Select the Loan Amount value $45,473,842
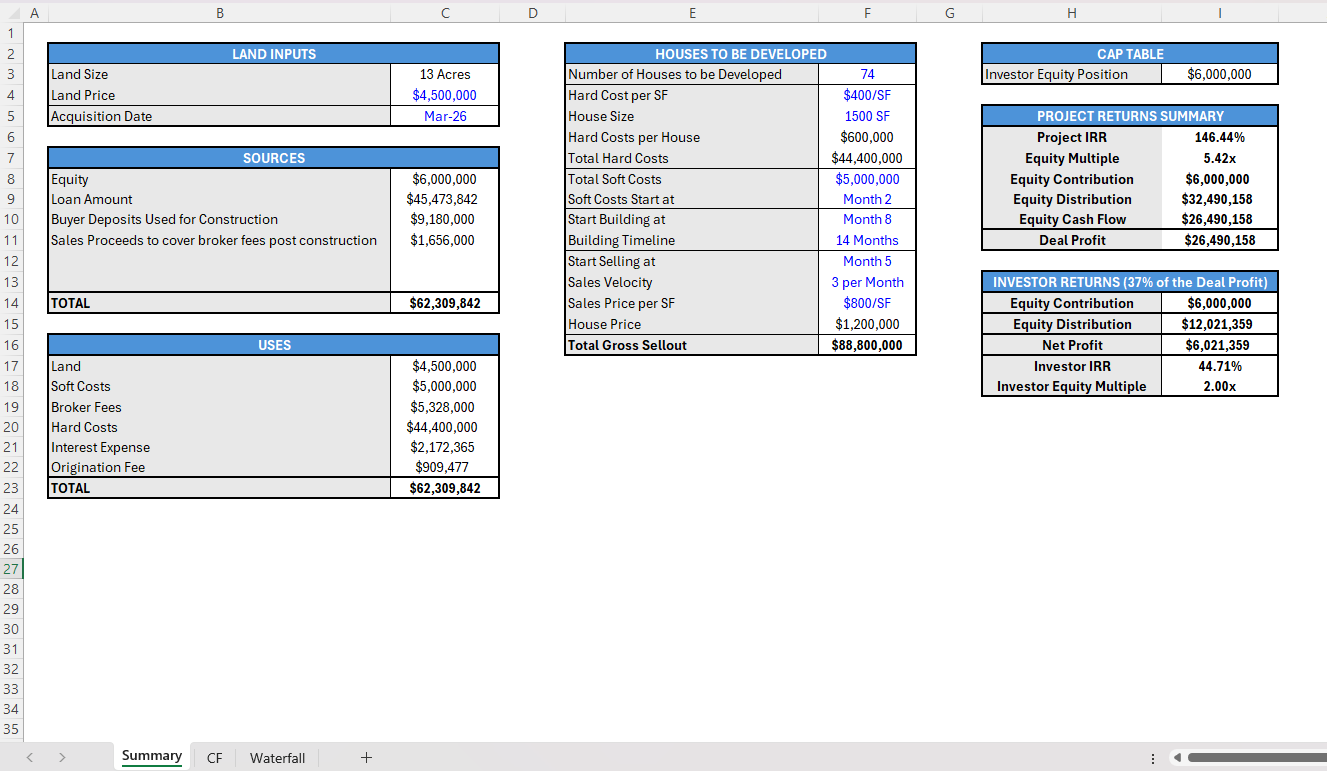Viewport: 1327px width, 771px height. click(445, 199)
